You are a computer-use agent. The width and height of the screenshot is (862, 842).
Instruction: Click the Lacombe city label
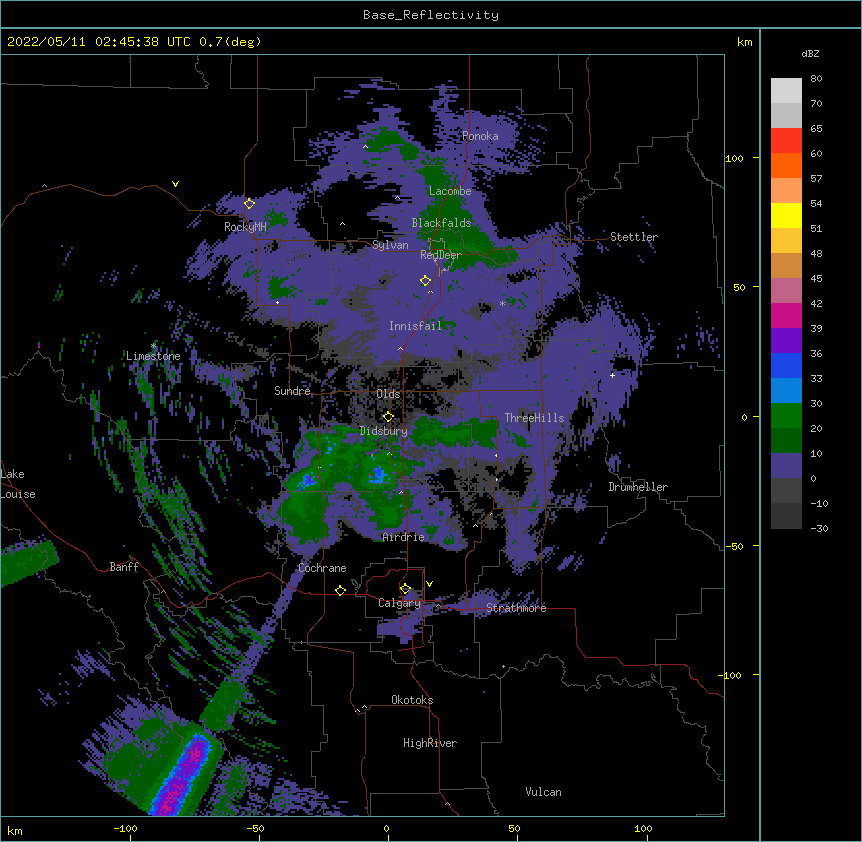pyautogui.click(x=450, y=191)
